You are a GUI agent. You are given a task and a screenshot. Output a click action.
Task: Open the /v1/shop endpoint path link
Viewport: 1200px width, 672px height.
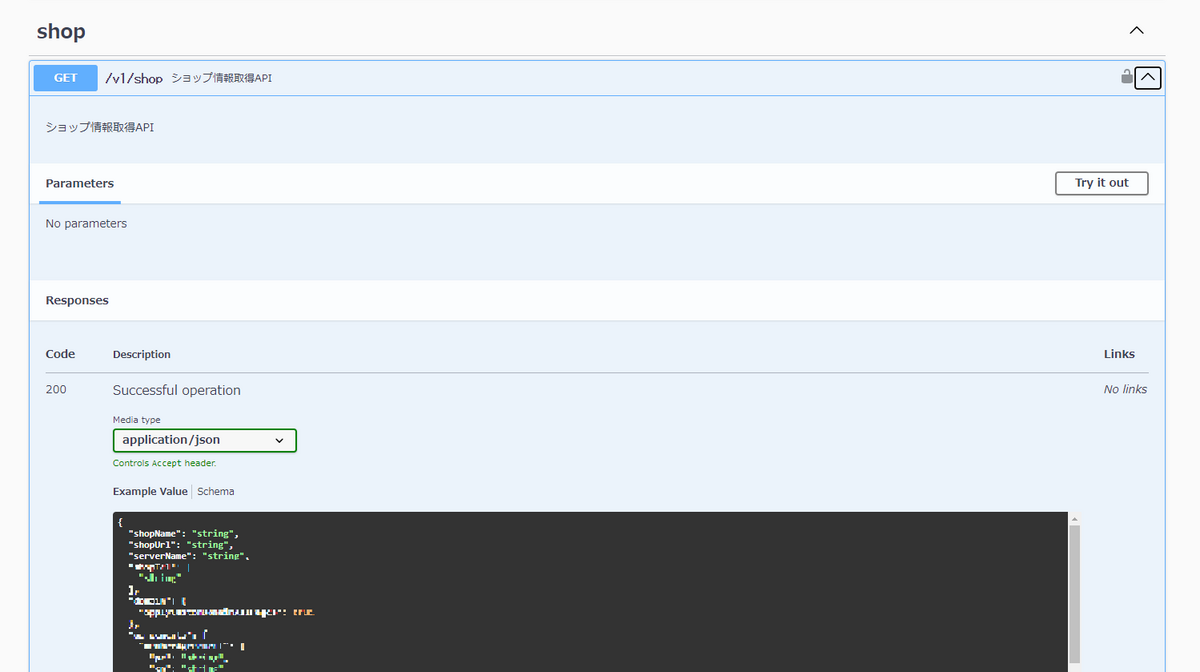[133, 77]
